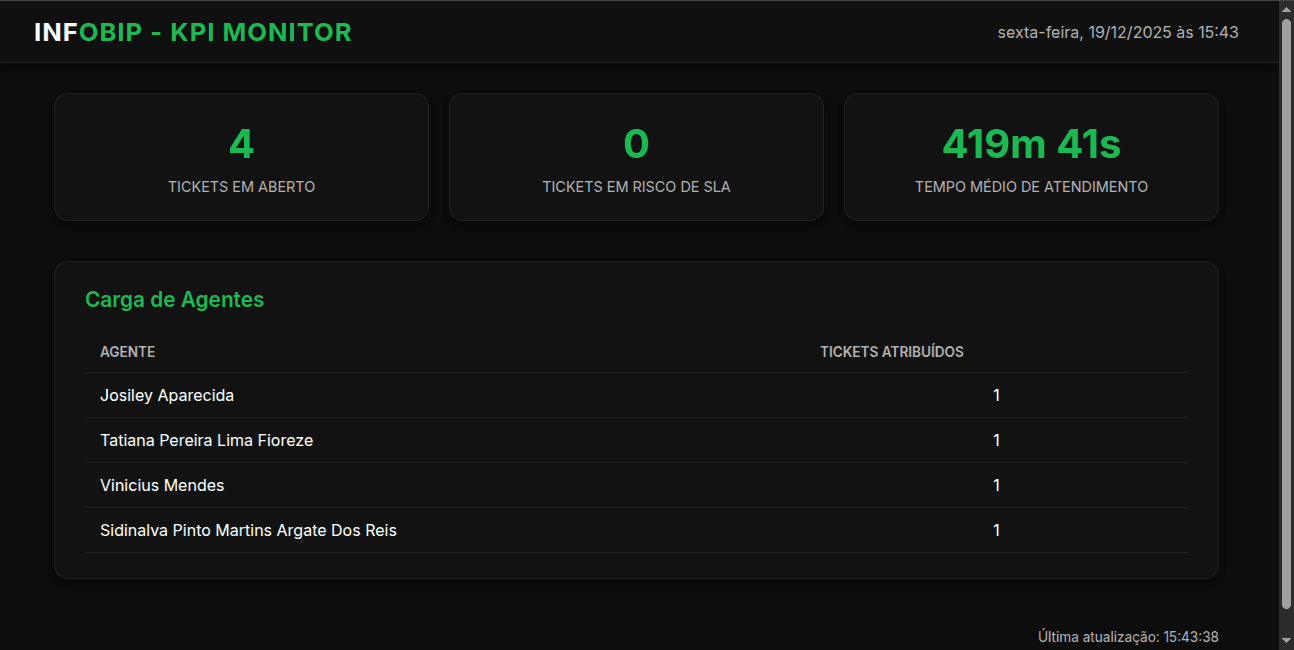Click the Última atualização timestamp
This screenshot has height=650, width=1294.
[1128, 636]
